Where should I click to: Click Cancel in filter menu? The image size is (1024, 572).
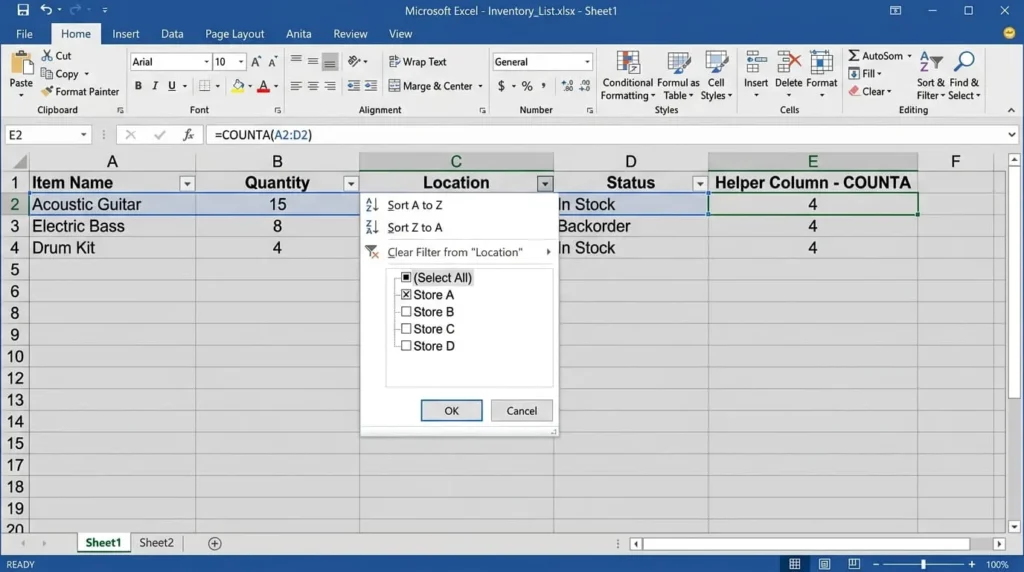click(521, 411)
